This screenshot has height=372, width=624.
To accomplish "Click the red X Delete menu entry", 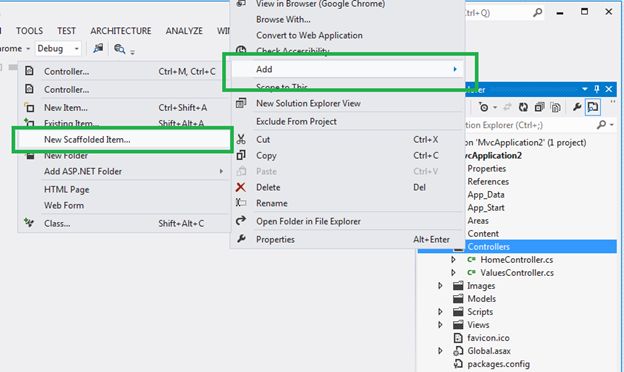I will point(347,187).
